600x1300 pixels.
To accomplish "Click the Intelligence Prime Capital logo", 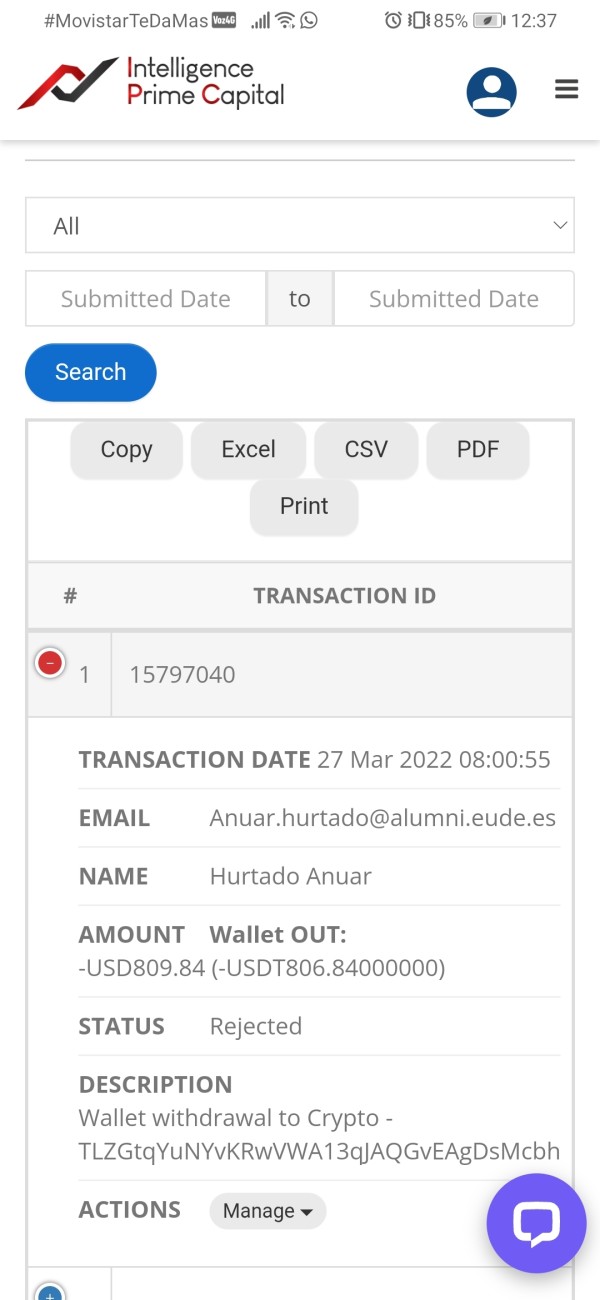I will tap(152, 83).
